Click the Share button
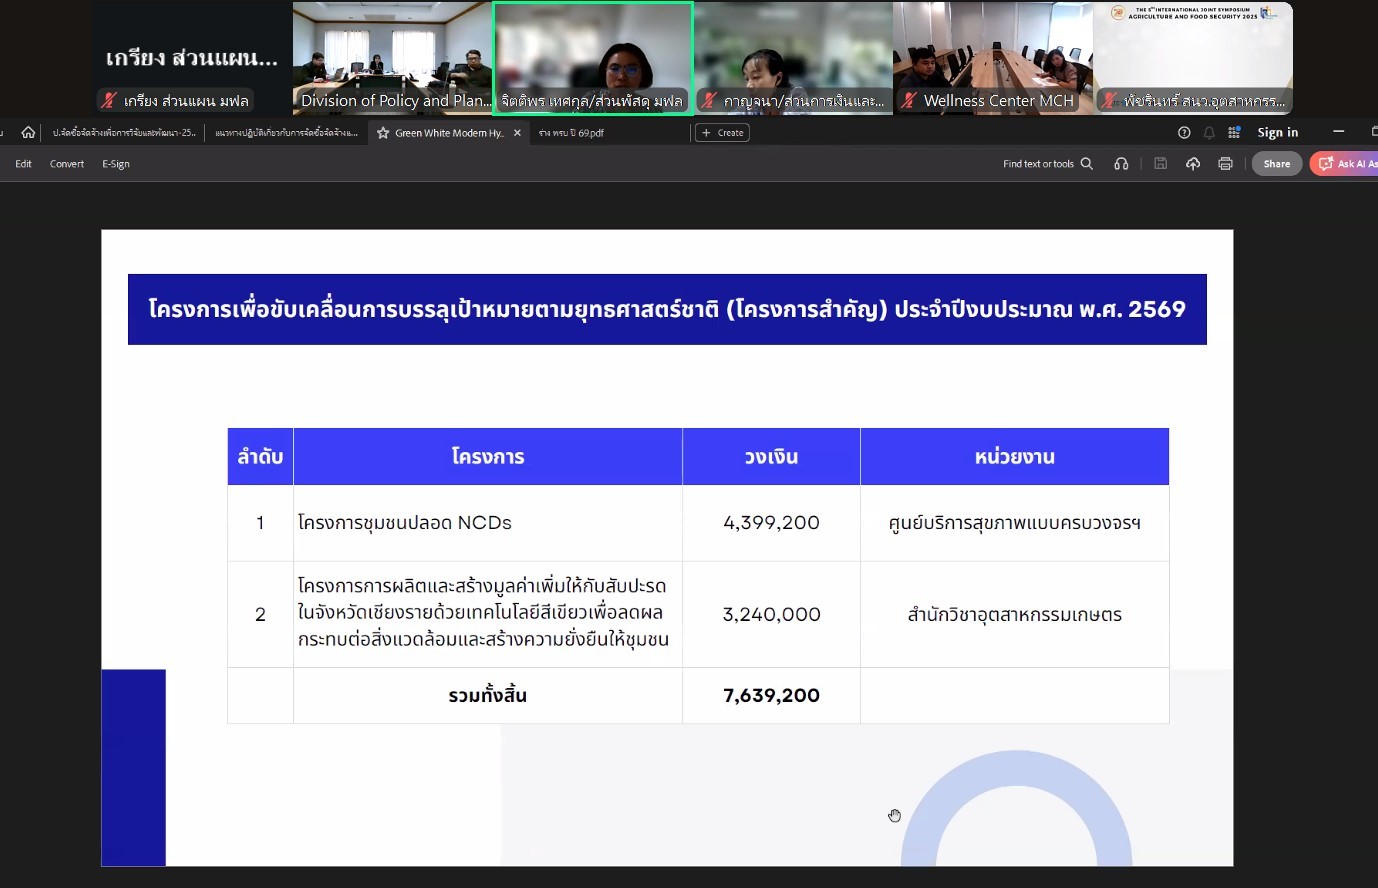The image size is (1378, 888). coord(1276,164)
